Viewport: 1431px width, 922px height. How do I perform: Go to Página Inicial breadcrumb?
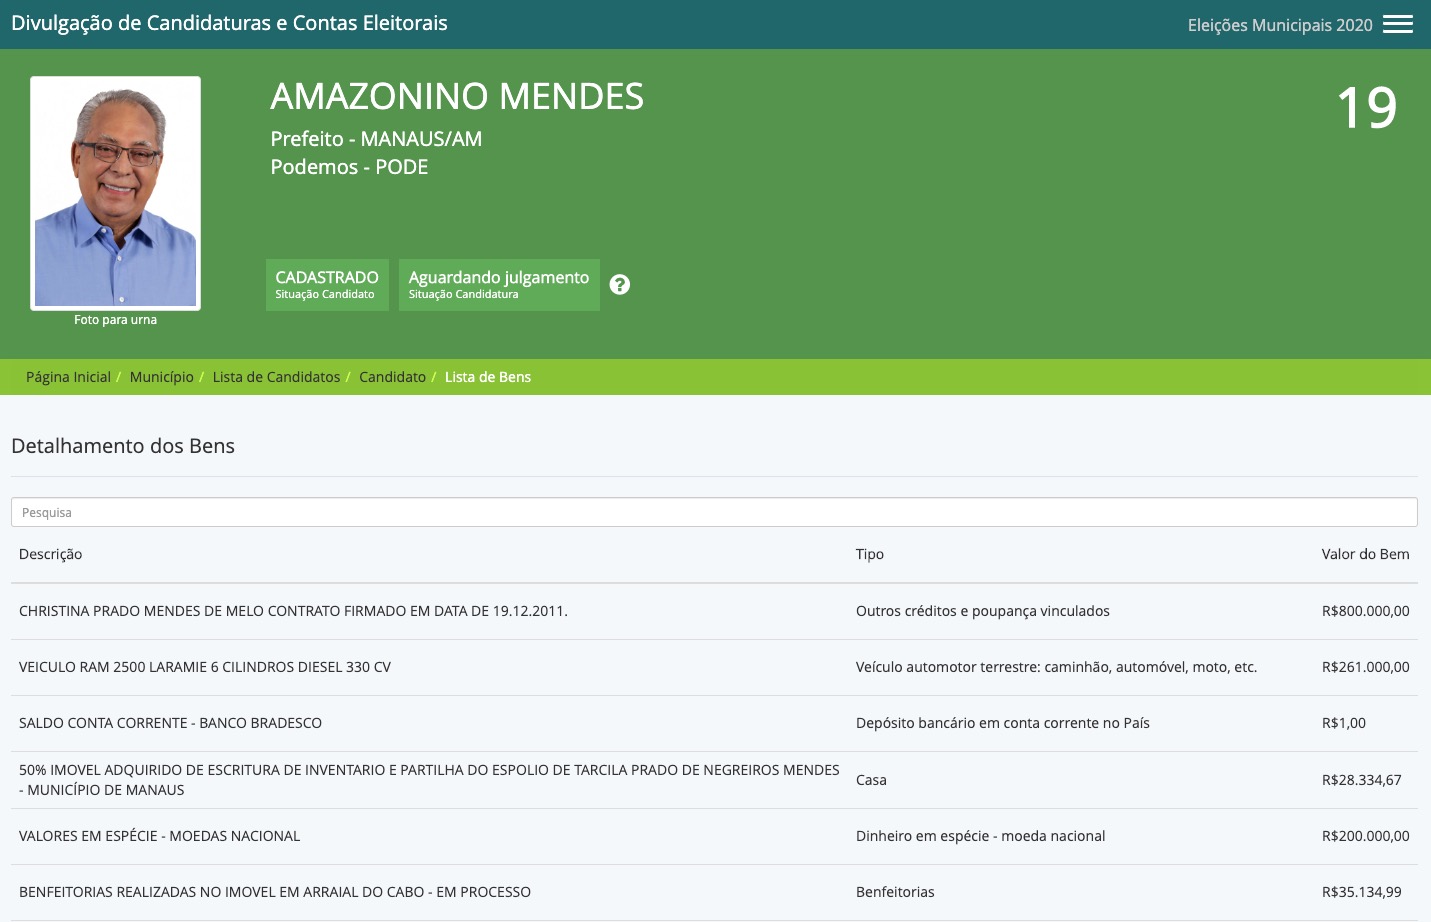pyautogui.click(x=68, y=377)
